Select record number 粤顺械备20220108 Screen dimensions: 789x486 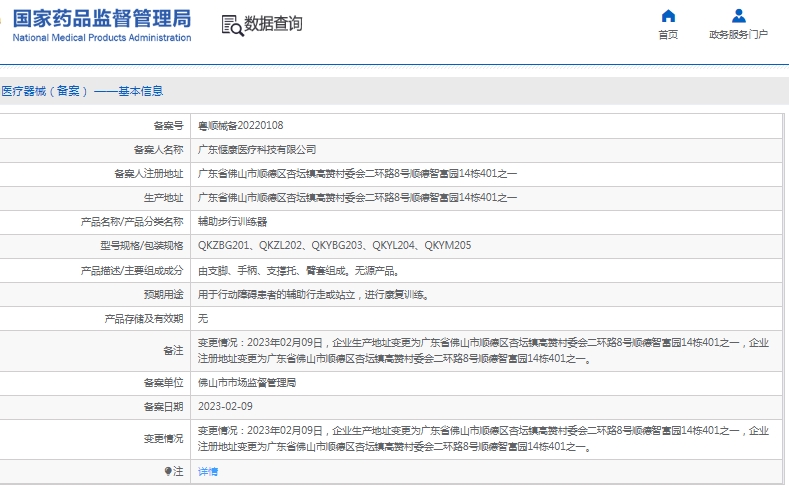[241, 126]
